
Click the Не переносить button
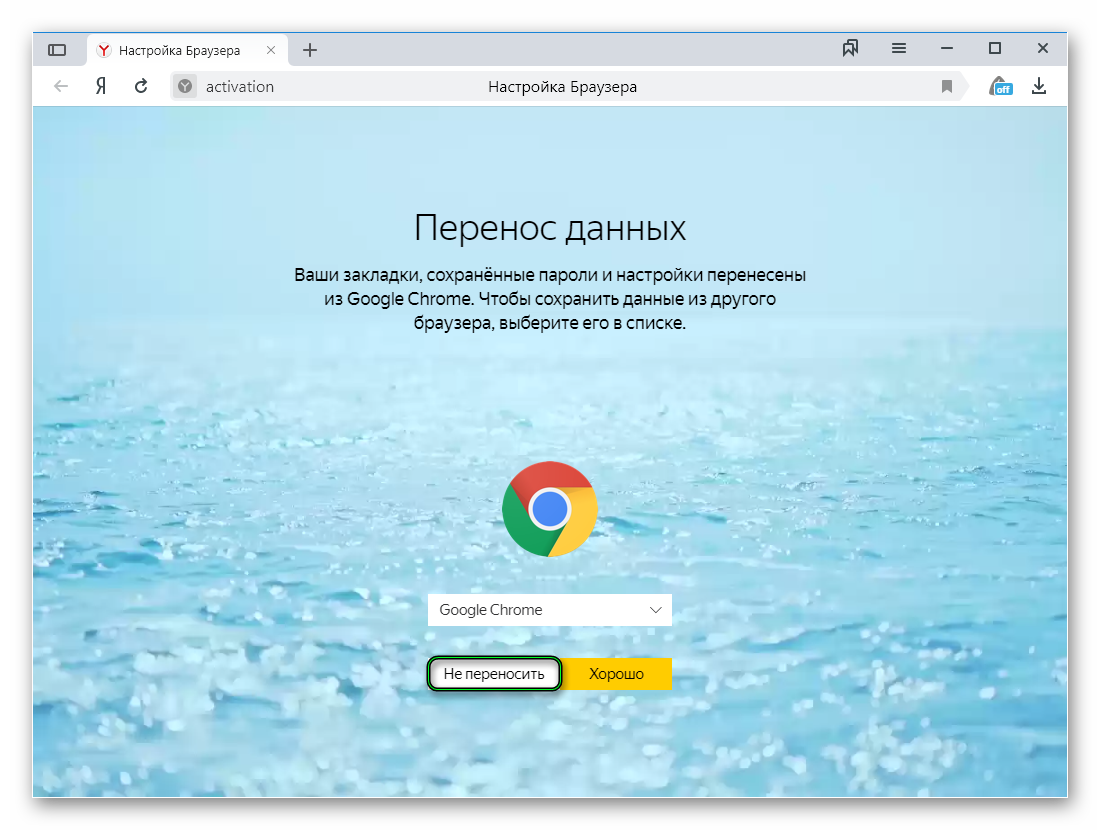[x=494, y=674]
